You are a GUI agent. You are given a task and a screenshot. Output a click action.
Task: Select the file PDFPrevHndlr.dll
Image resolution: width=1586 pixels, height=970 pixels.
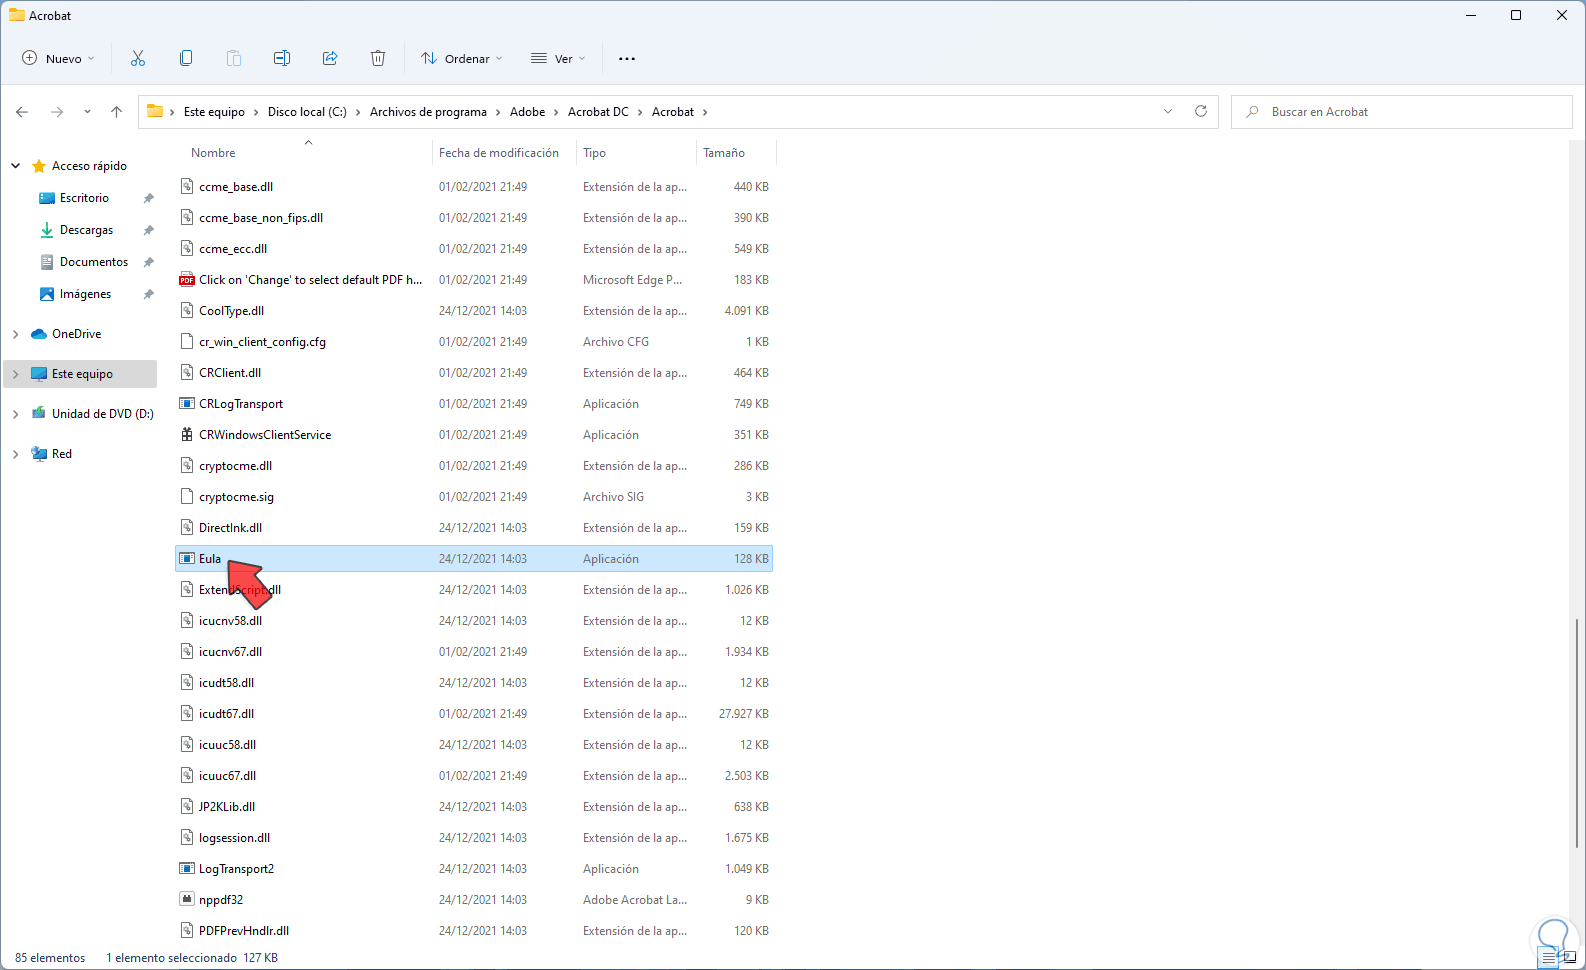point(474,931)
